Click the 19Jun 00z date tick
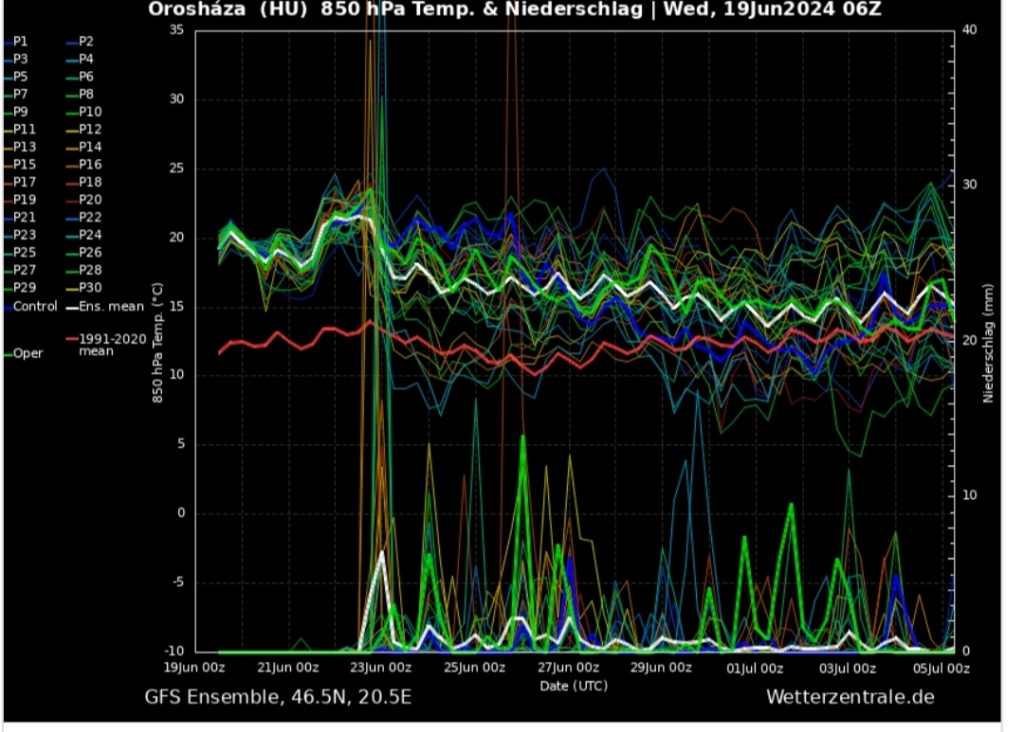 pyautogui.click(x=196, y=668)
